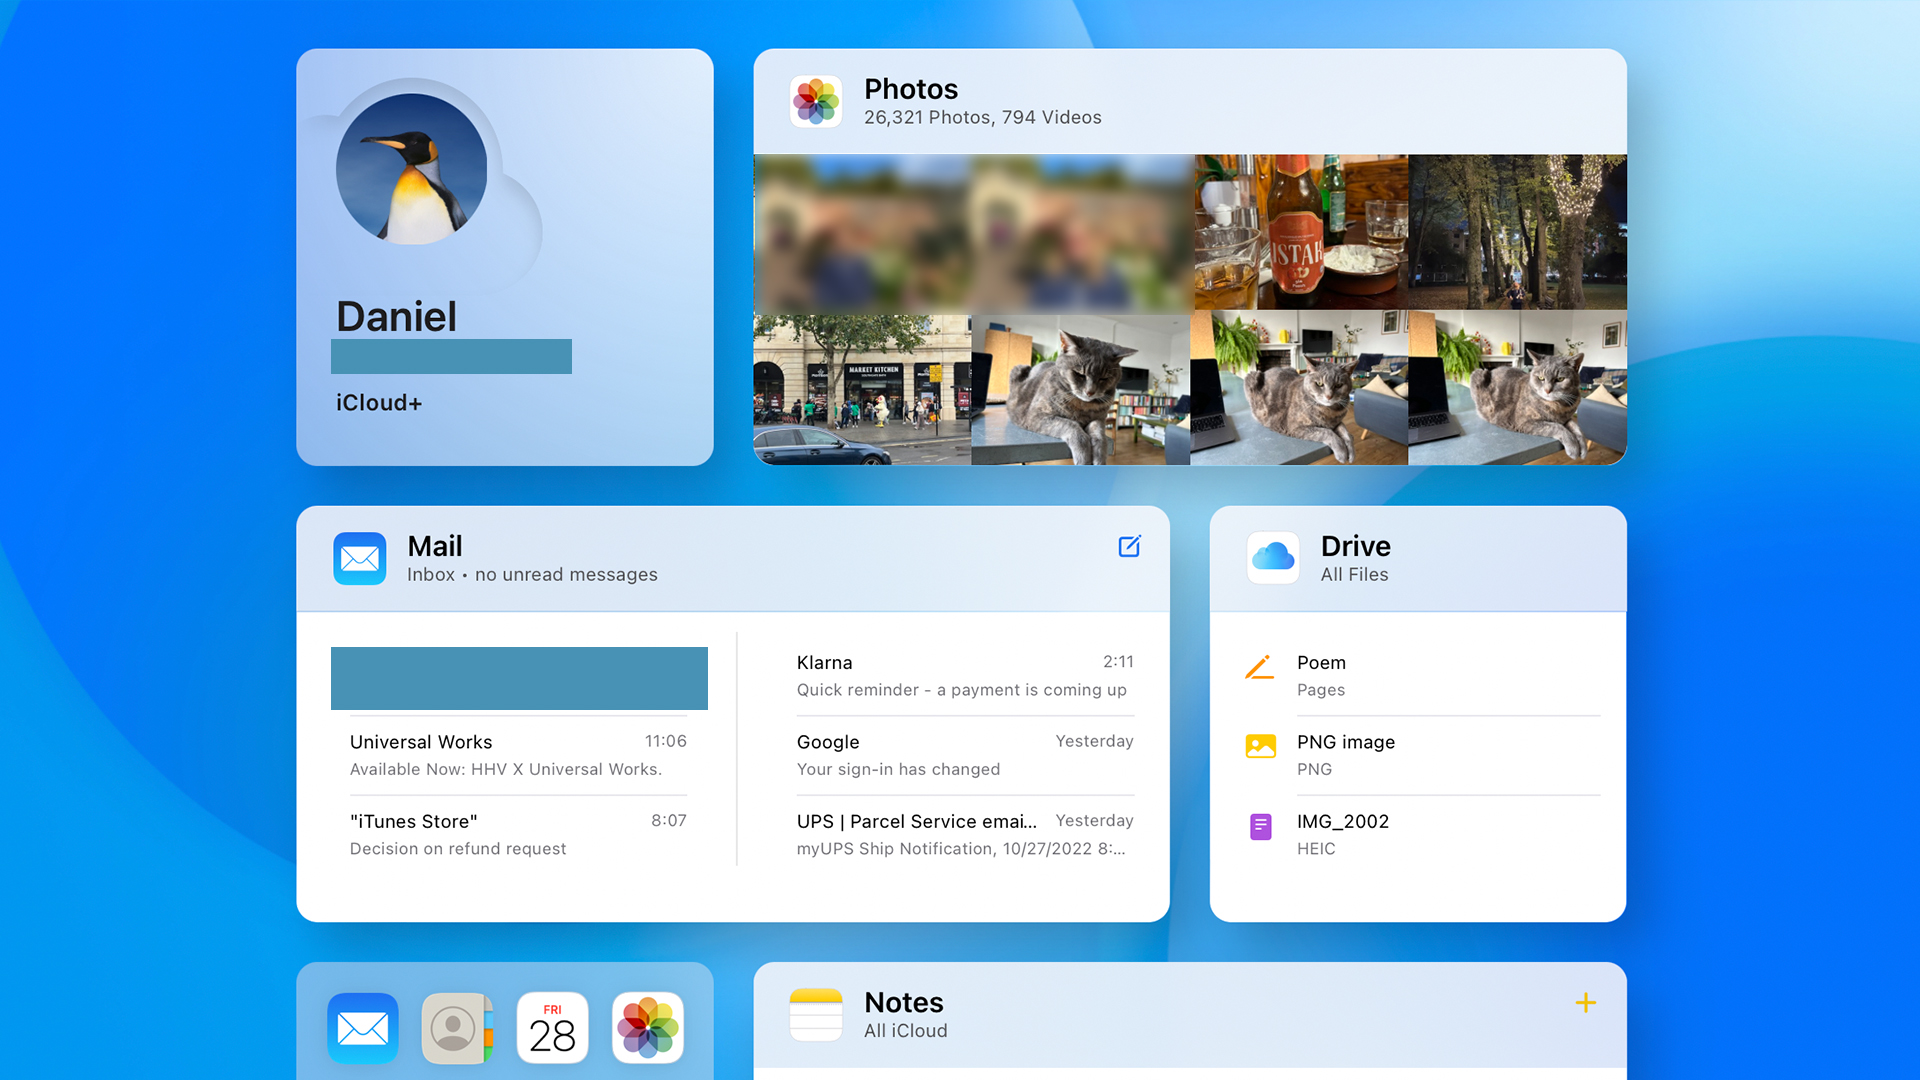The width and height of the screenshot is (1920, 1080).
Task: Open Mail from the dock
Action: 362,1028
